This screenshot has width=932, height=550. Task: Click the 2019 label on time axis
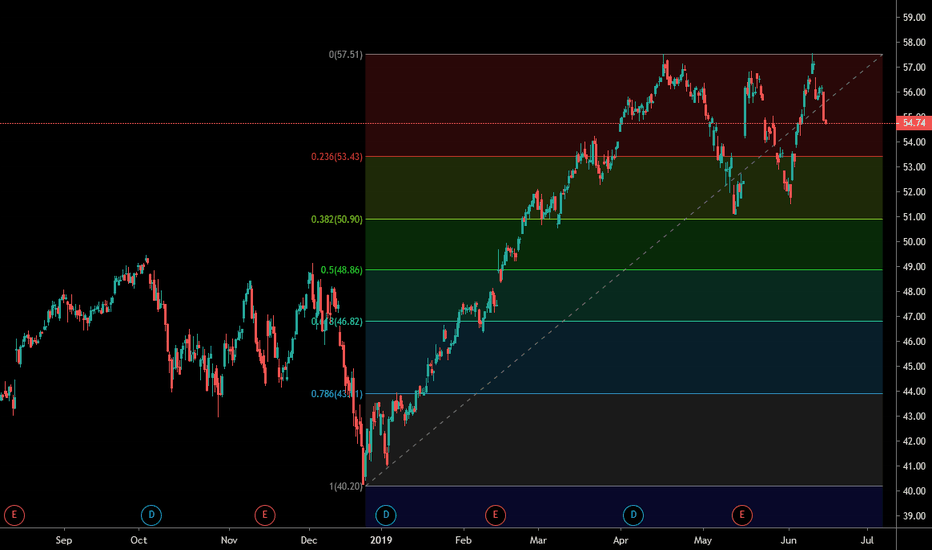point(381,540)
